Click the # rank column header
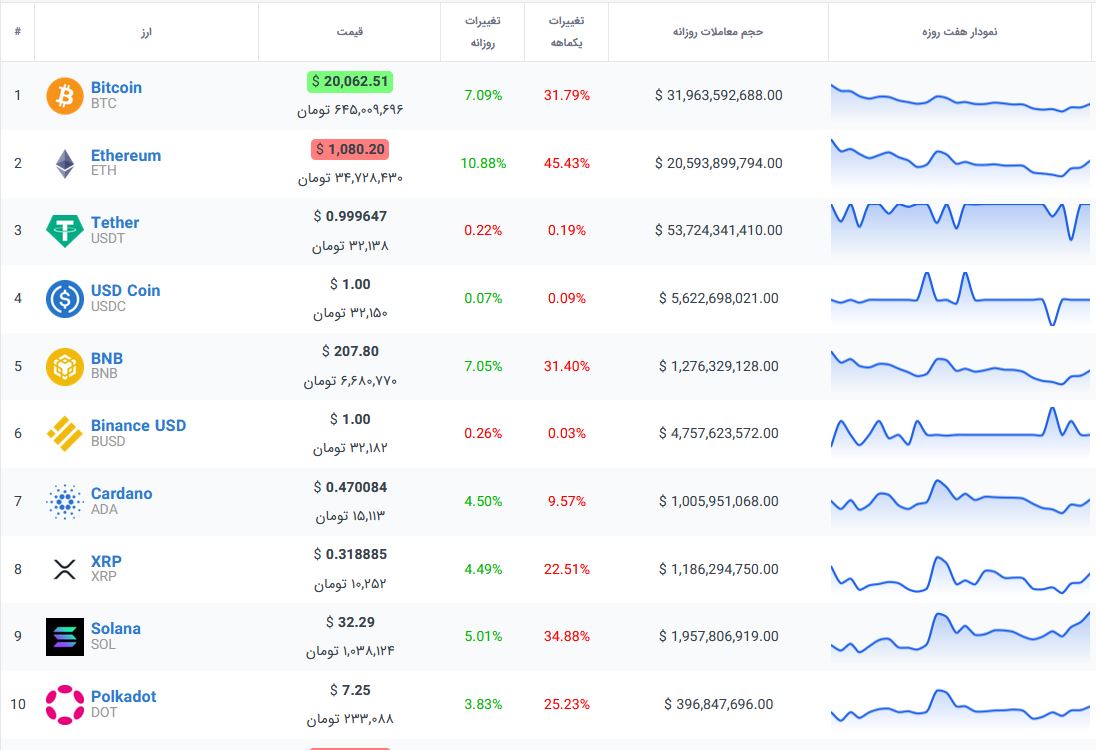Viewport: 1096px width, 750px height. click(17, 31)
